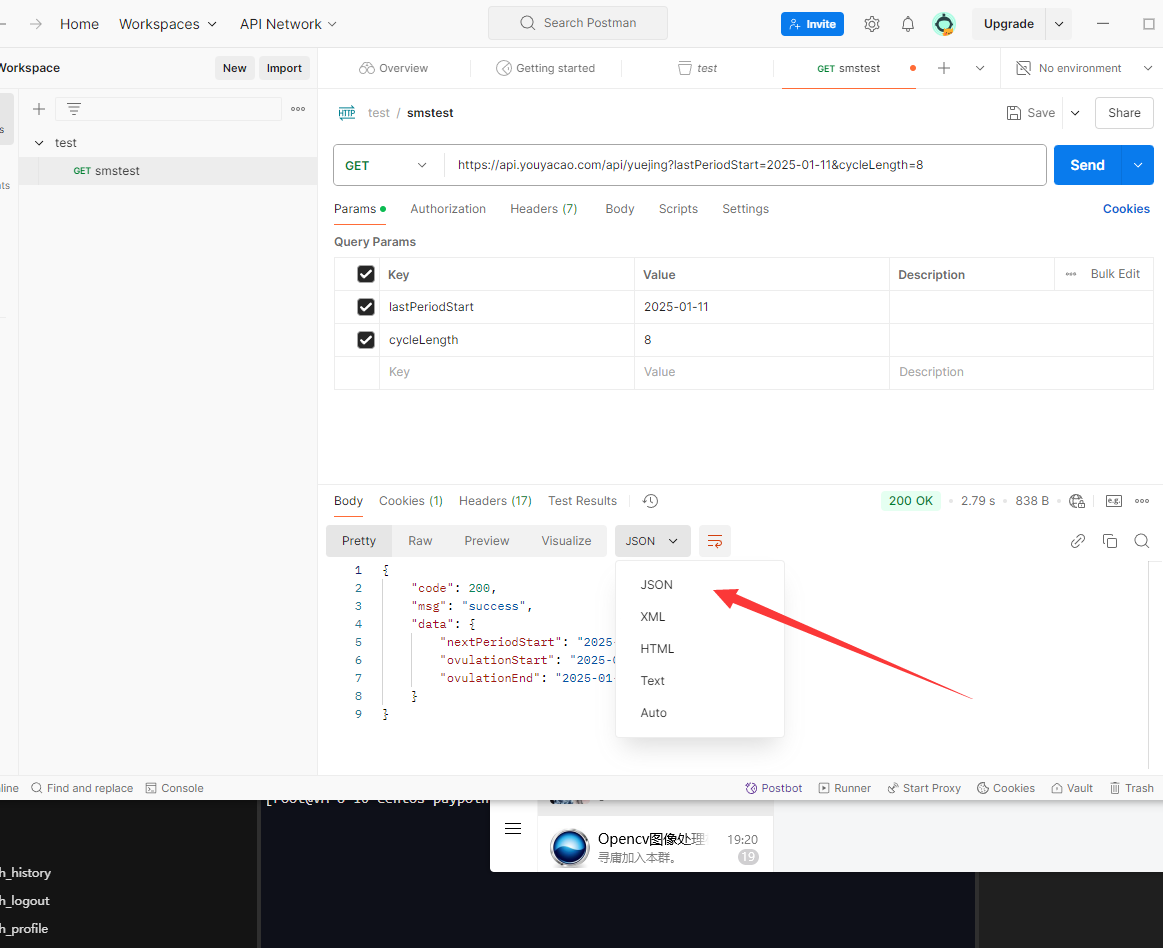The width and height of the screenshot is (1163, 948).
Task: Uncheck lastPeriodStart parameter
Action: 366,306
